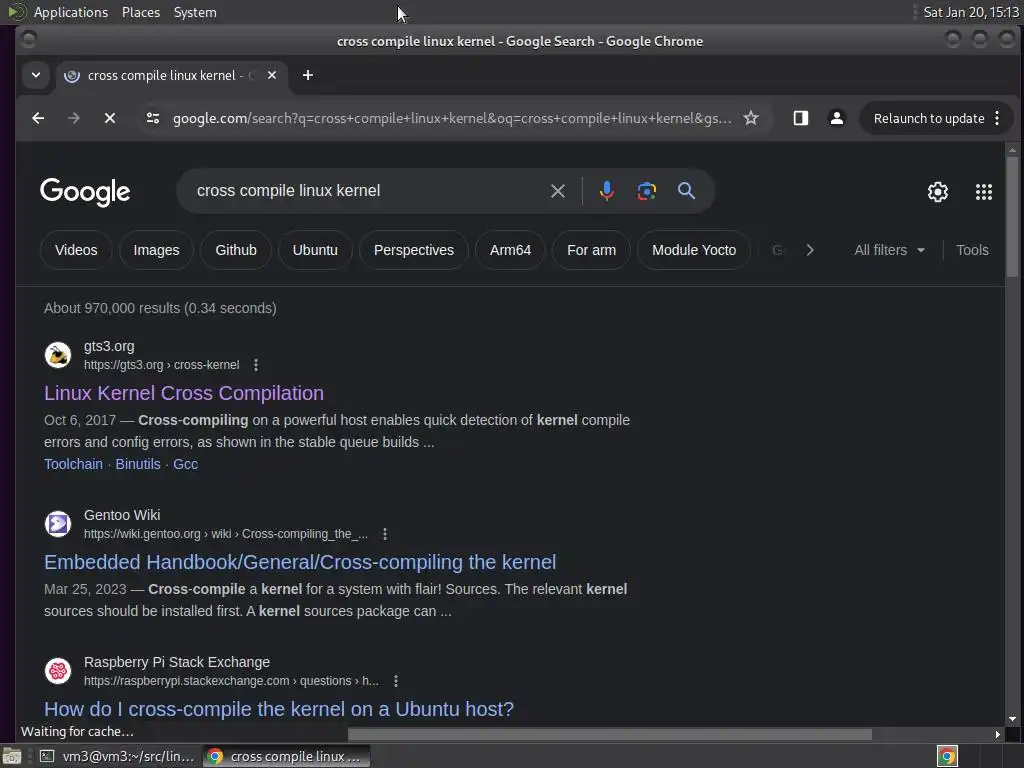
Task: Stop loading the page
Action: (110, 118)
